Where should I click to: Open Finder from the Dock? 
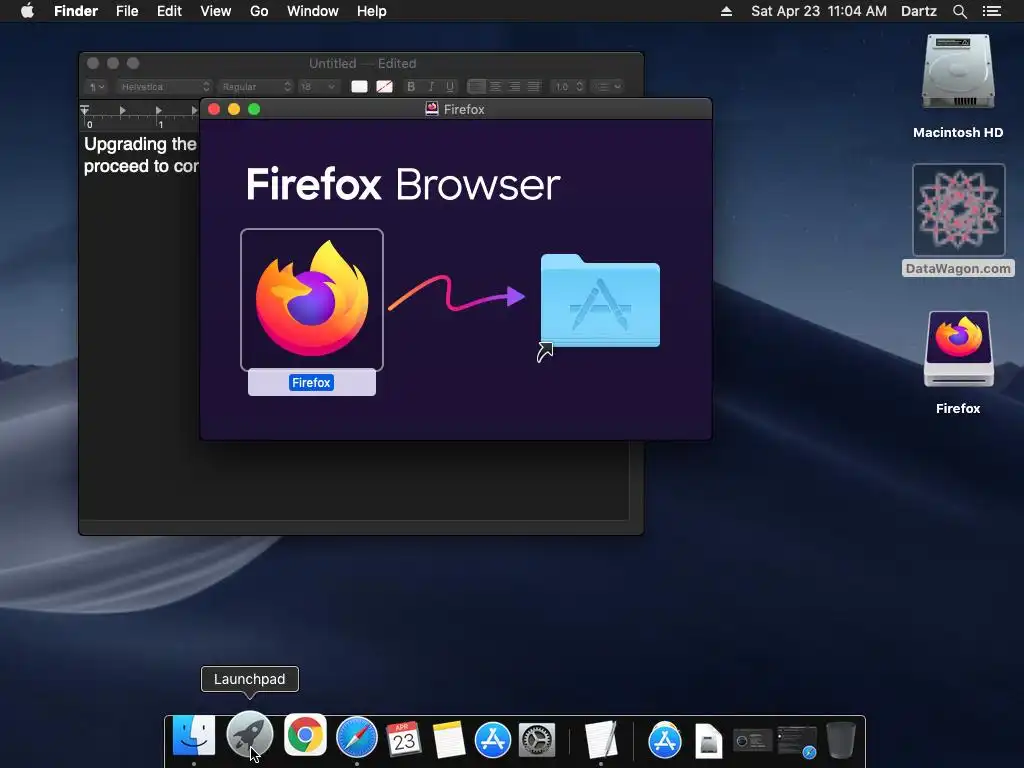coord(193,736)
